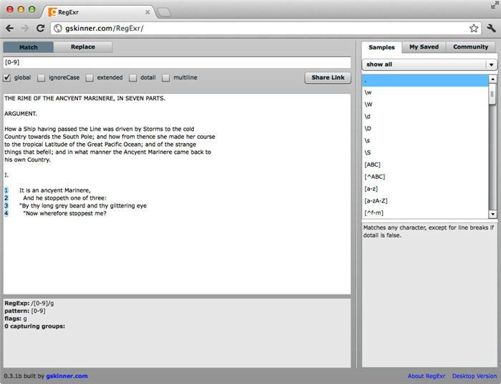501x384 pixels.
Task: Click the samples list scroll-up arrow
Action: pyautogui.click(x=492, y=79)
